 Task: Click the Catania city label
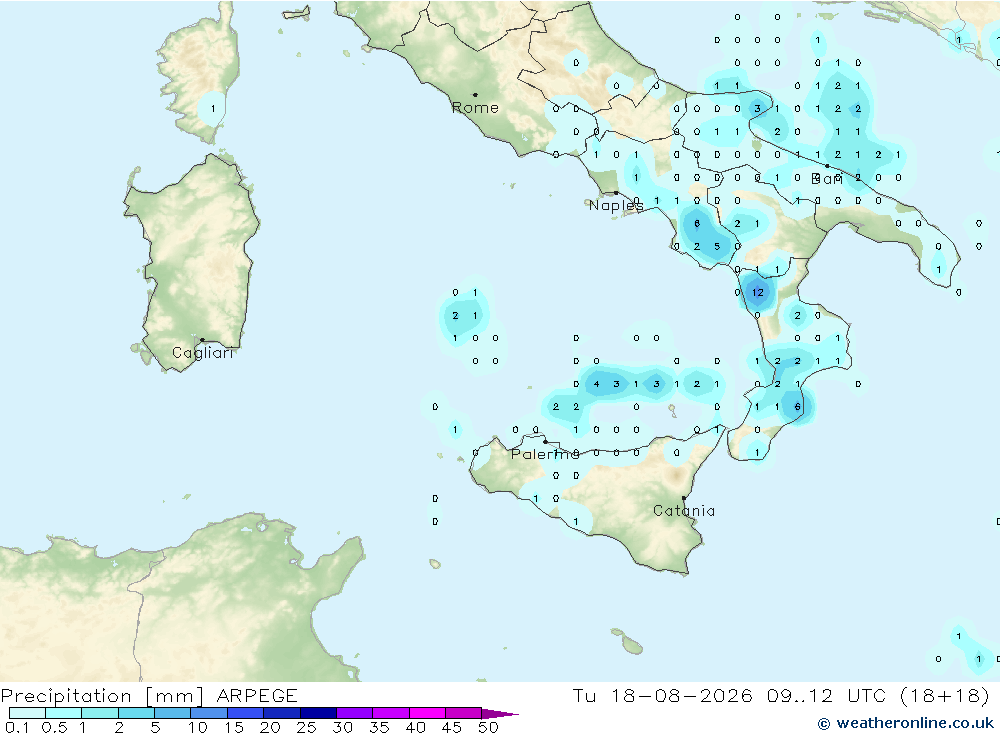(x=684, y=511)
